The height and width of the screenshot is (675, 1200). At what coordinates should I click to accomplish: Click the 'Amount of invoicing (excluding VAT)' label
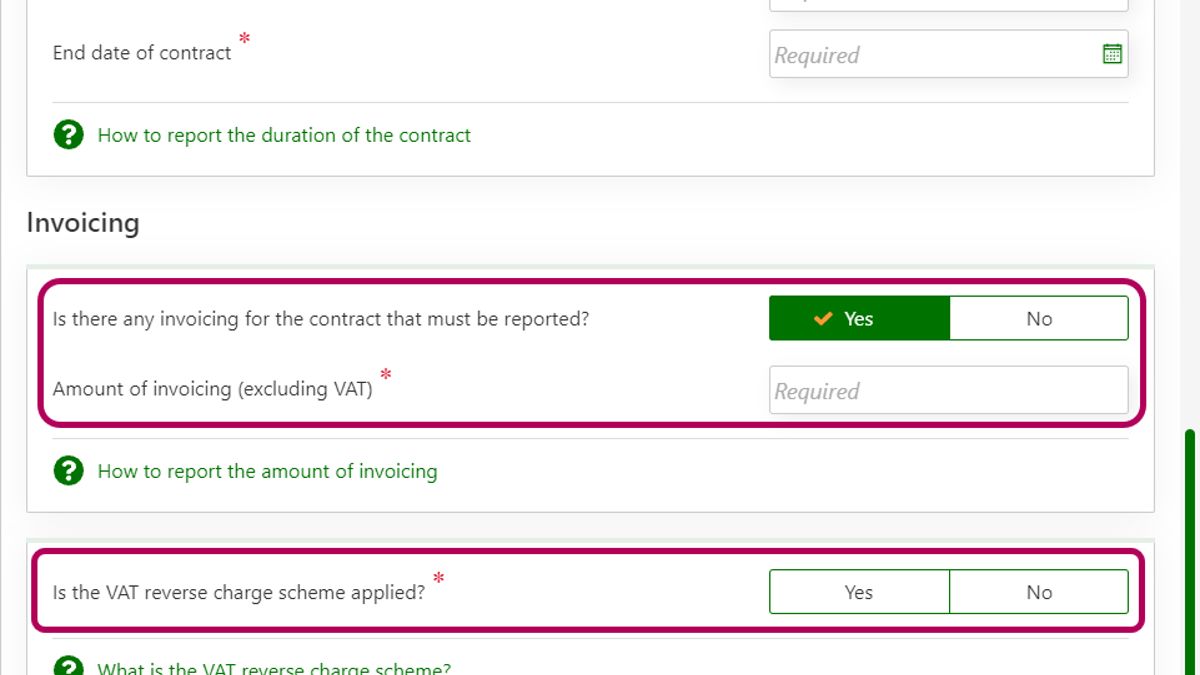tap(212, 389)
